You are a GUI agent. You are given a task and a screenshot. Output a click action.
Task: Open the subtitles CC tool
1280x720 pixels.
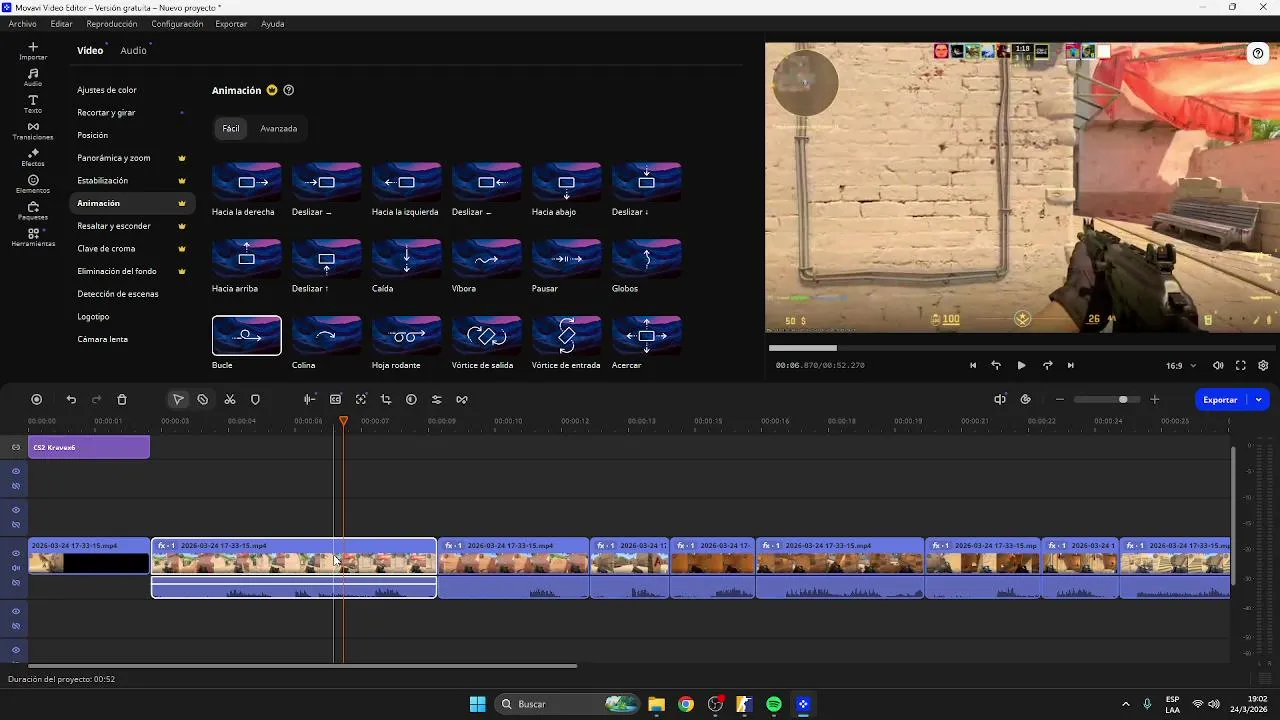pos(336,399)
